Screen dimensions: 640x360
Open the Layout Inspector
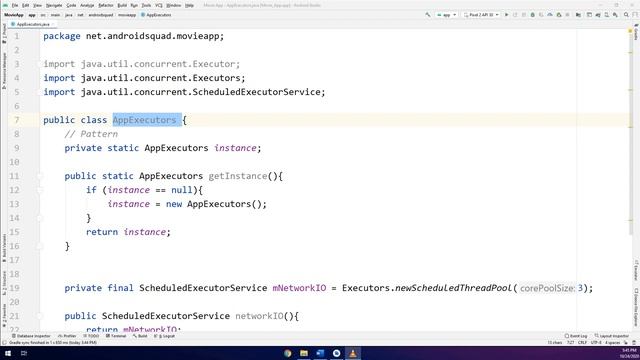pyautogui.click(x=611, y=336)
